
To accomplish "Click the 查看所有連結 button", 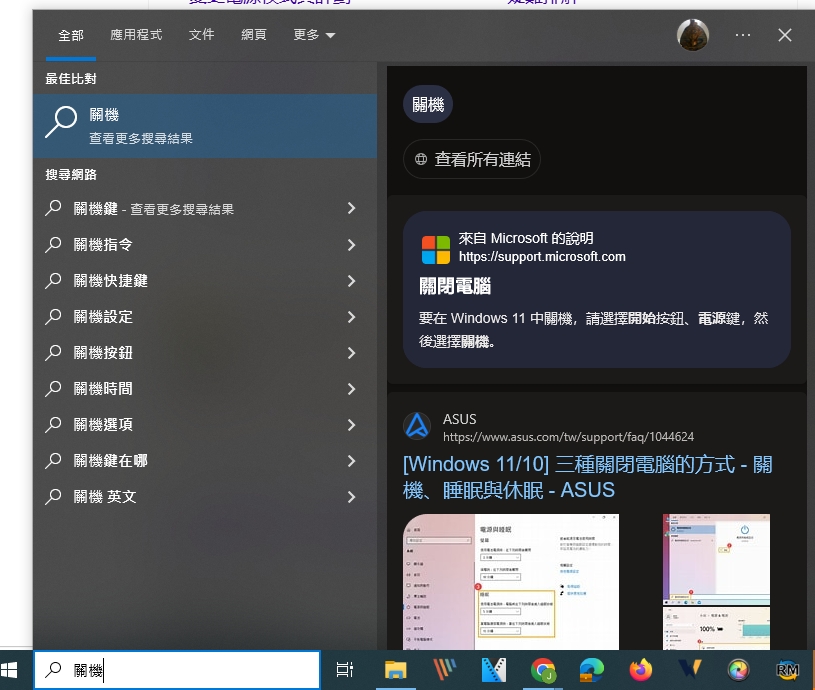I will pyautogui.click(x=472, y=159).
